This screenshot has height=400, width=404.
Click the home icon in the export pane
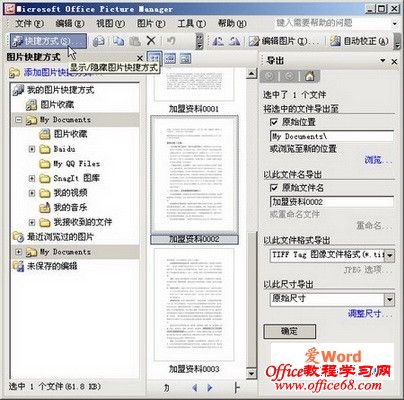pos(310,76)
